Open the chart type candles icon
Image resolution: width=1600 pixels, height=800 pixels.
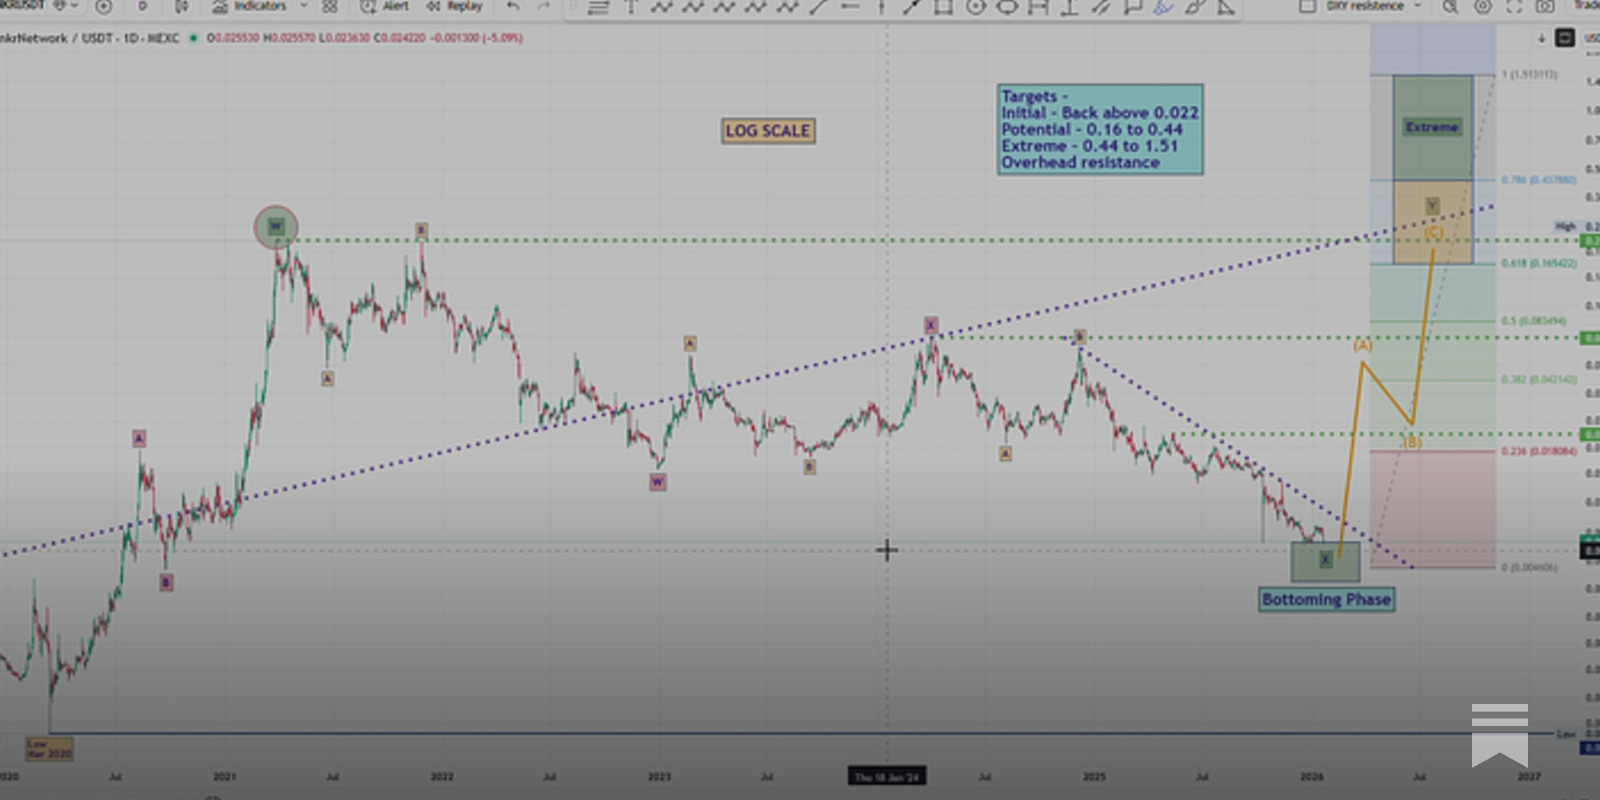pyautogui.click(x=182, y=6)
